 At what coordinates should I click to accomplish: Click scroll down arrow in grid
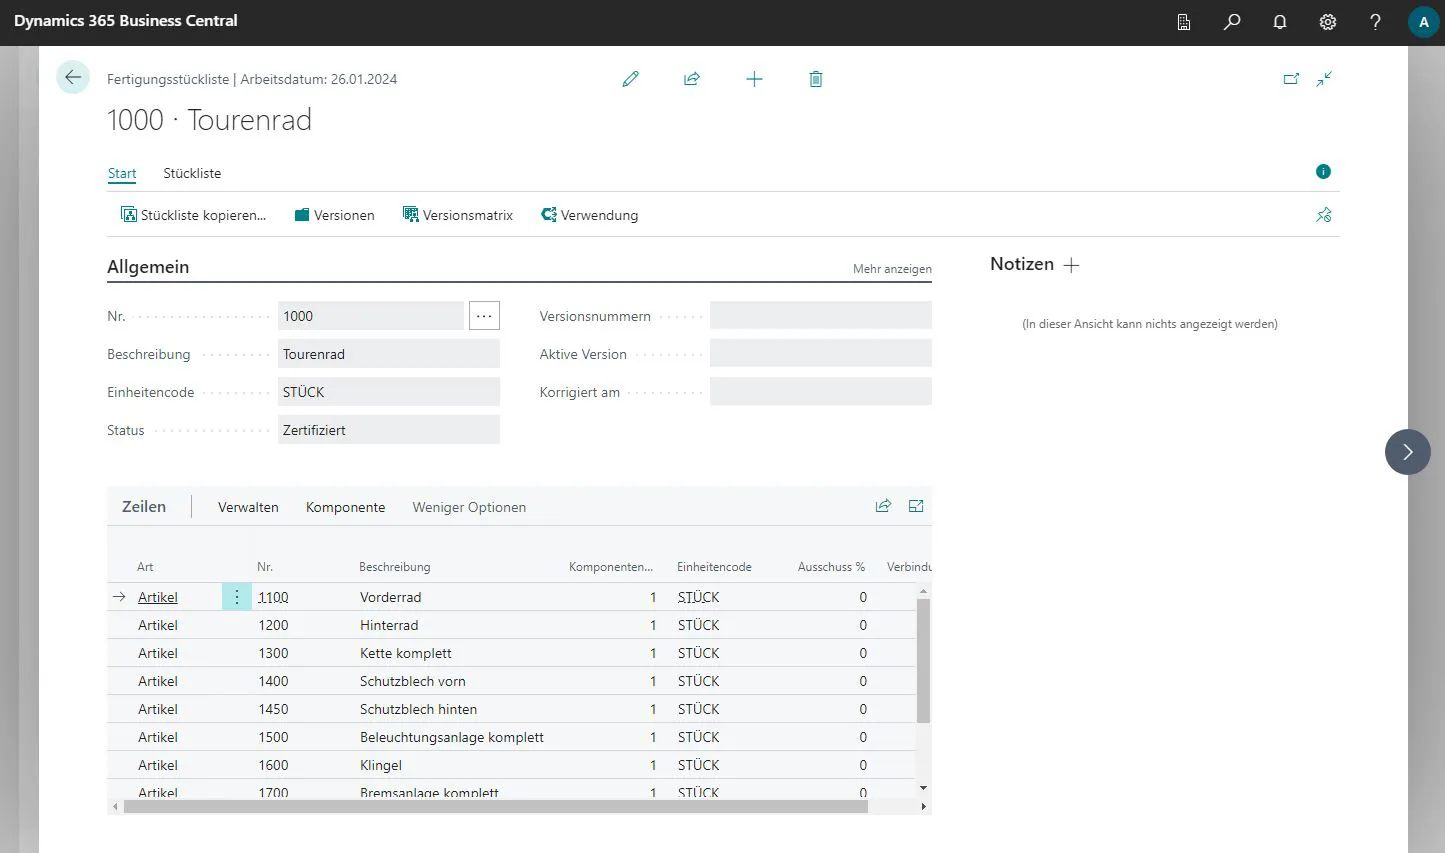(x=923, y=789)
